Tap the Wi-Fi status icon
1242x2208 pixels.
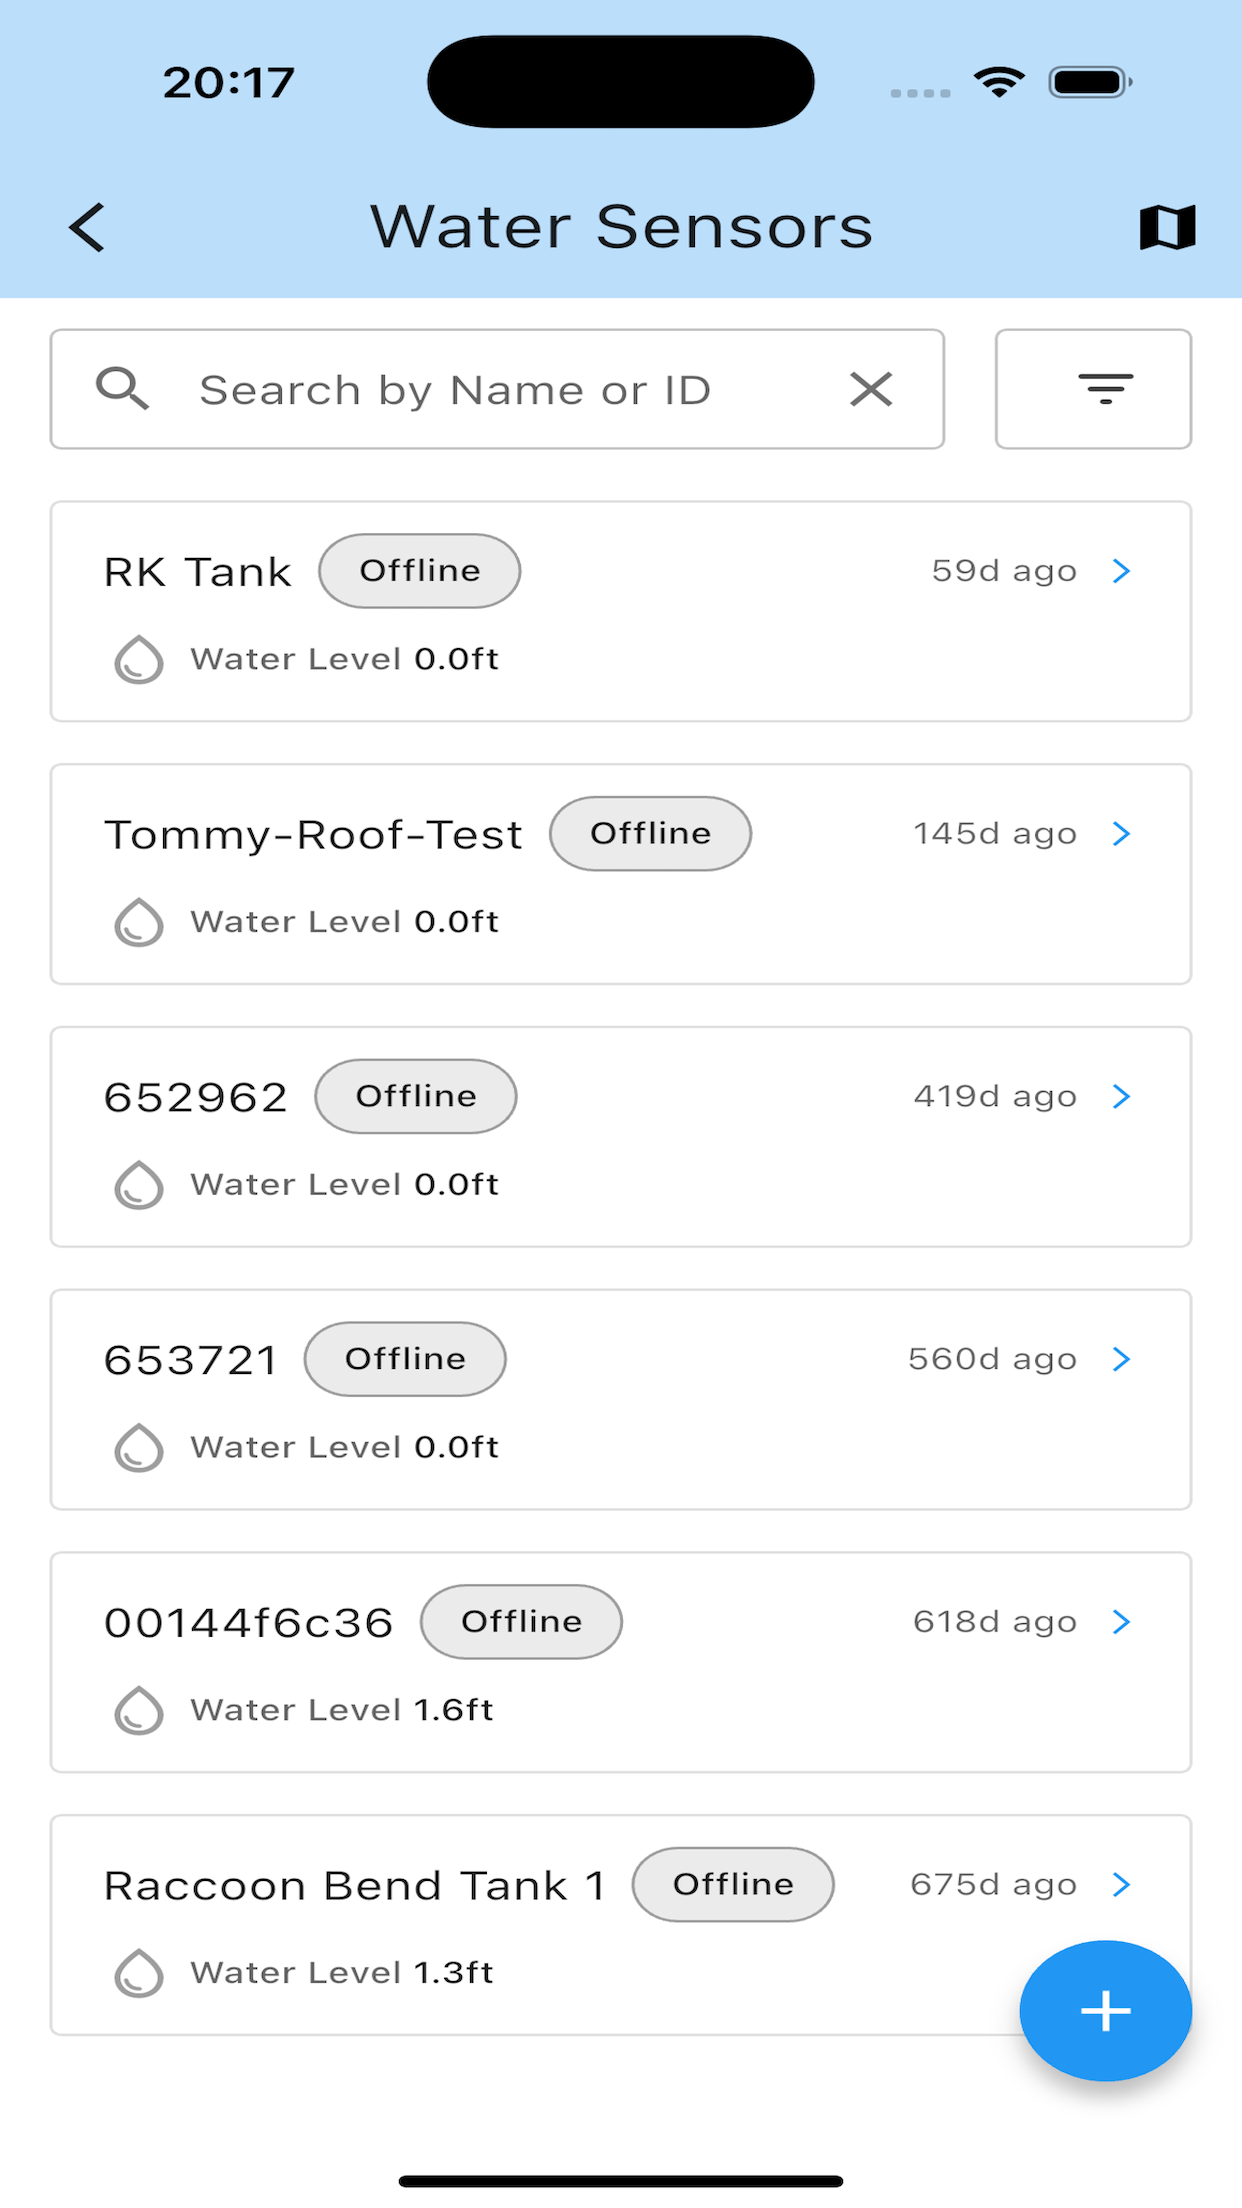(x=999, y=82)
